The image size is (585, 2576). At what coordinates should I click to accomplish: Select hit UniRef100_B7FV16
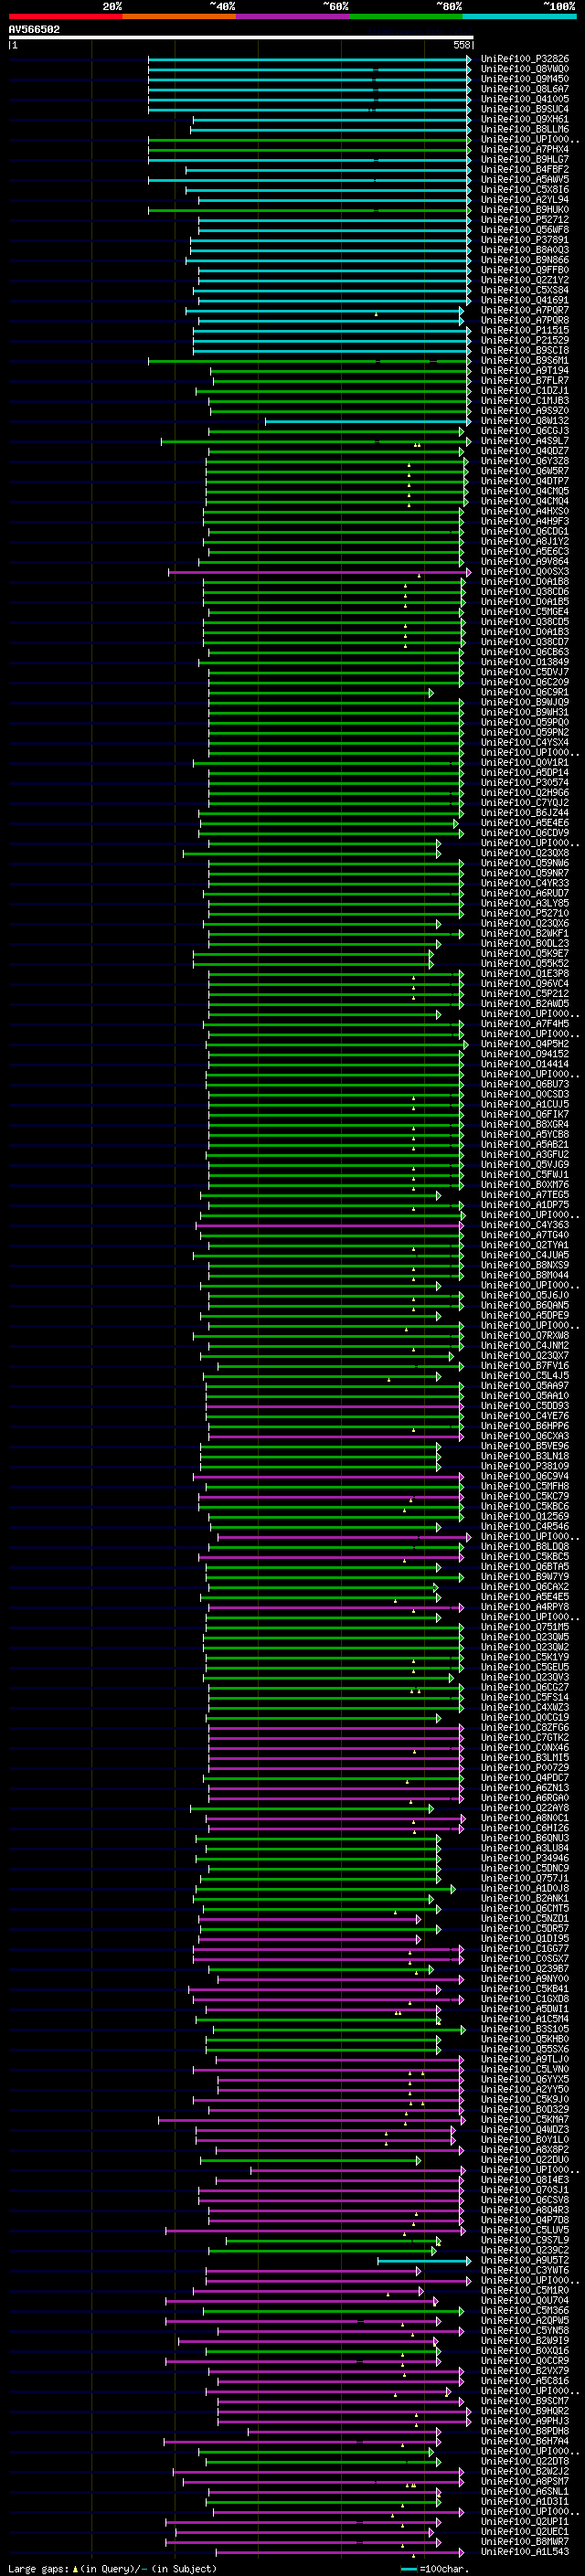(524, 1365)
